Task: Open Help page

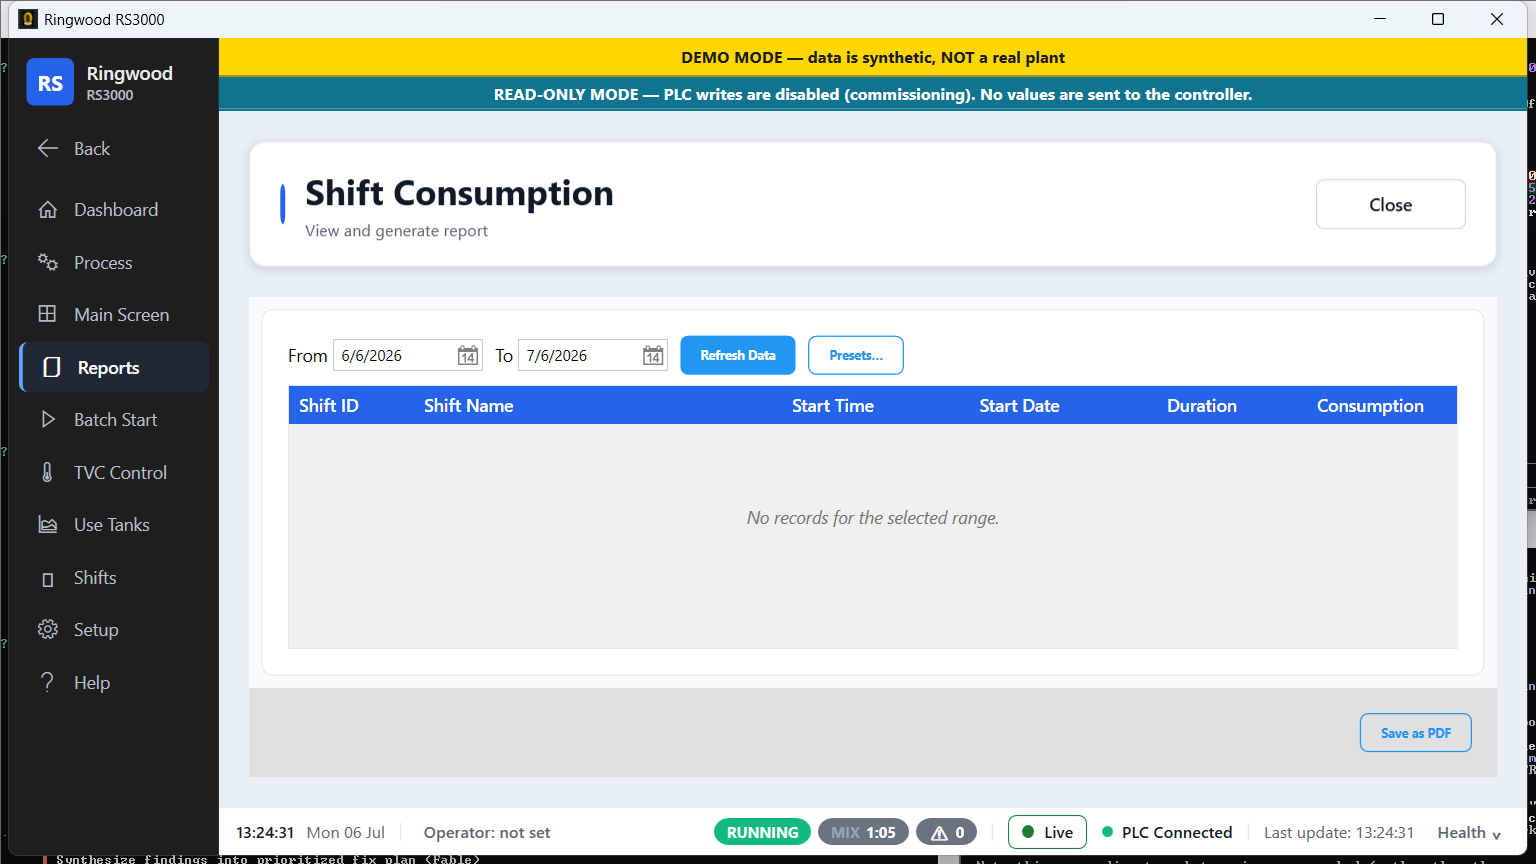Action: [114, 683]
